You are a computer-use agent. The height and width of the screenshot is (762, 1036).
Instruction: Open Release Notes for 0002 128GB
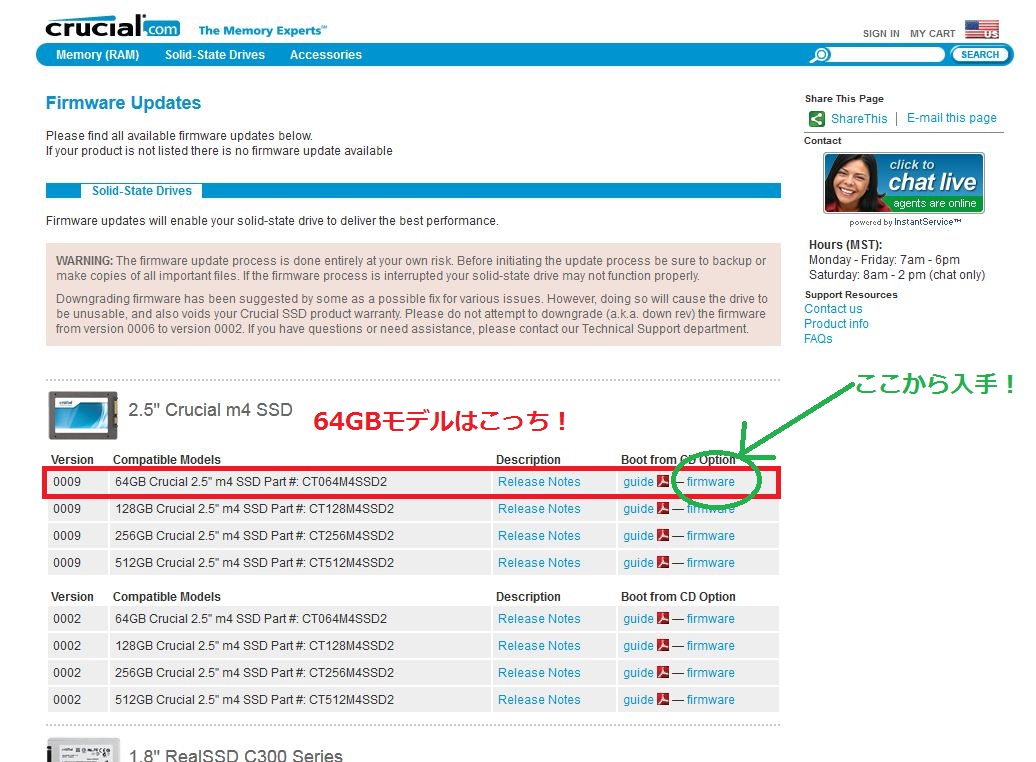[x=539, y=646]
